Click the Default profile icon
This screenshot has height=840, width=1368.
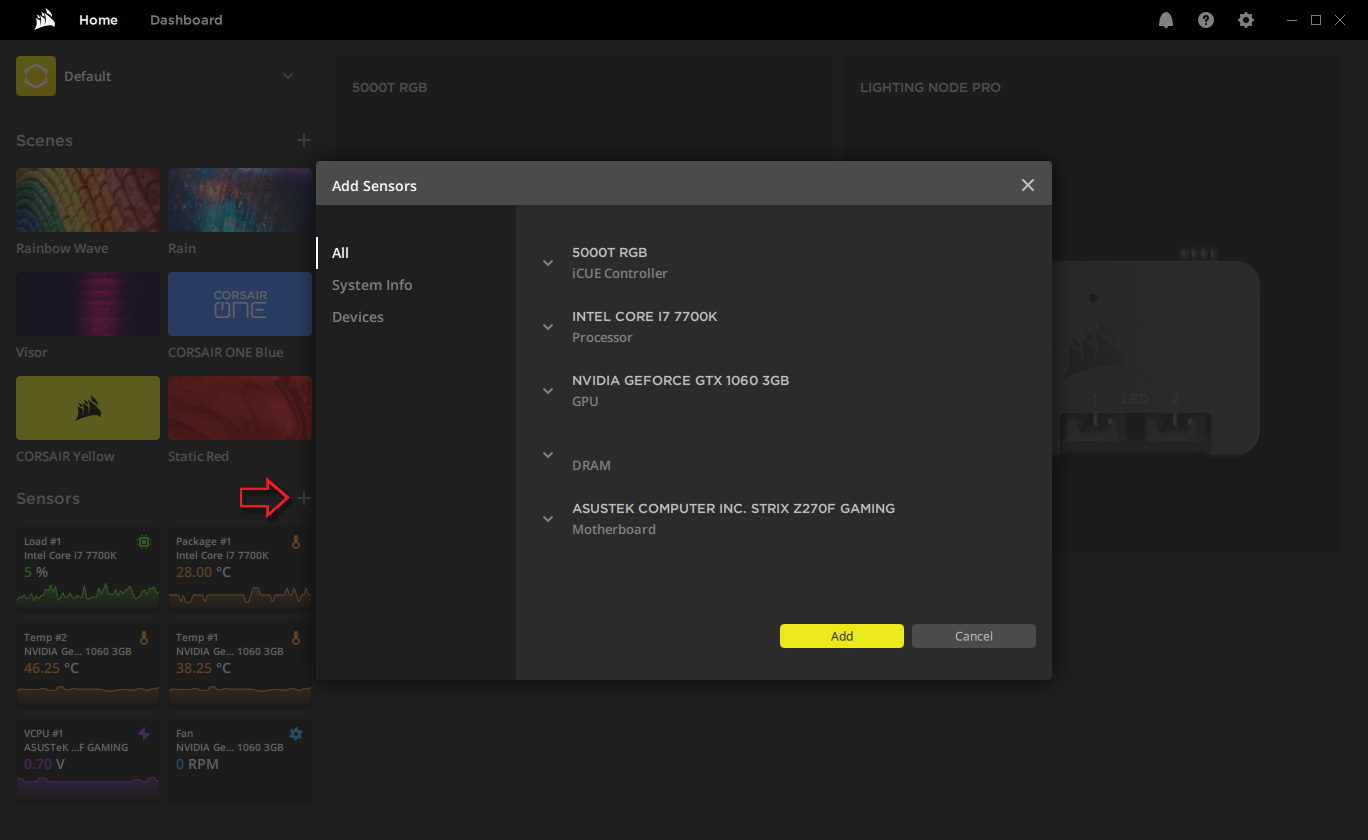(36, 76)
